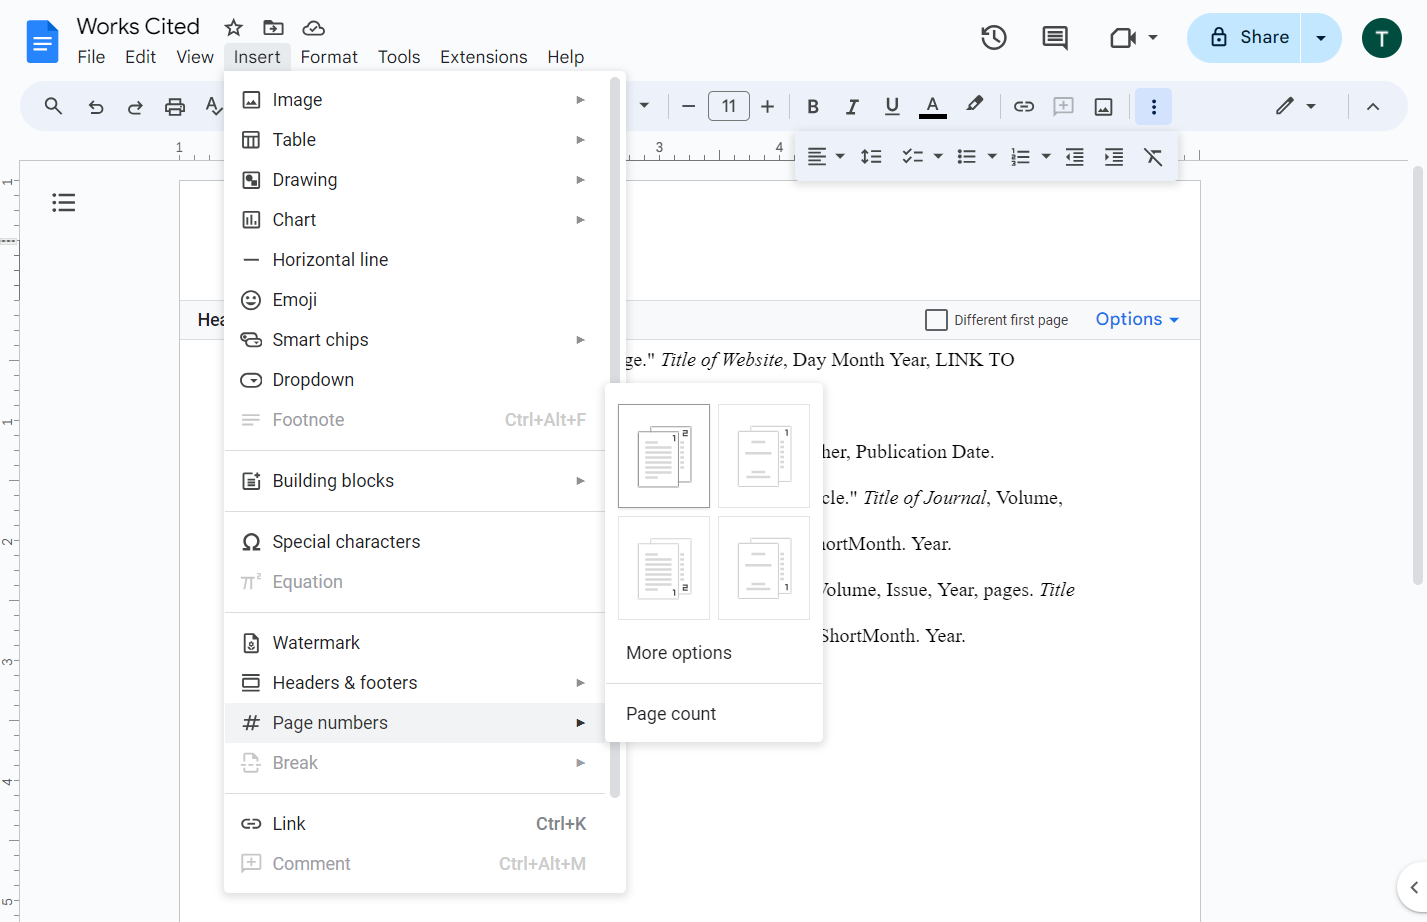This screenshot has height=922, width=1427.
Task: Open the text color picker
Action: (x=932, y=106)
